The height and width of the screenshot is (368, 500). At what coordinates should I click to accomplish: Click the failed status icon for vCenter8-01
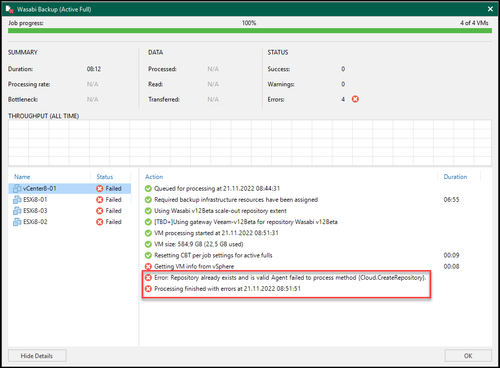tap(99, 189)
